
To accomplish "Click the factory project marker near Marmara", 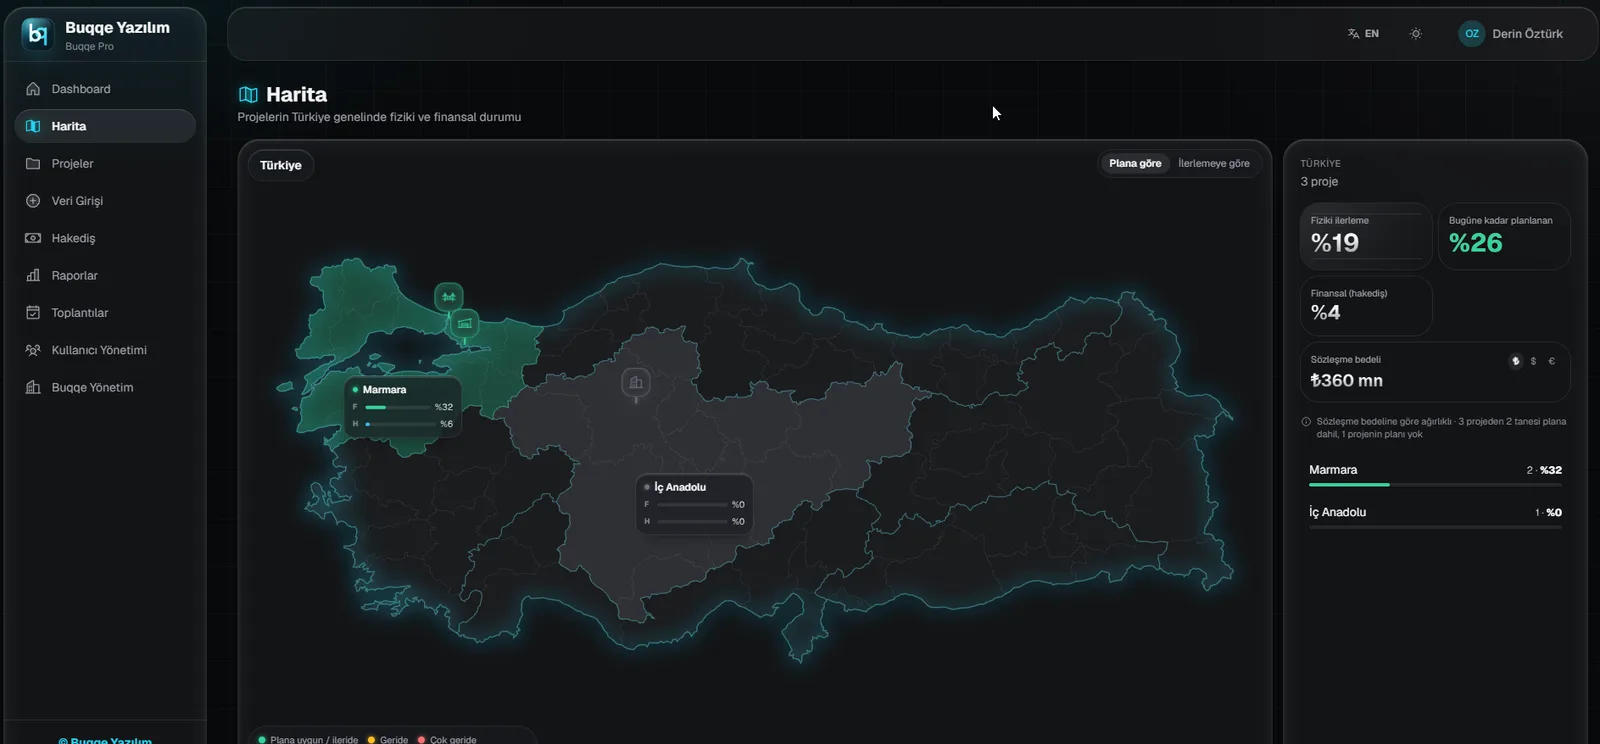I will [464, 323].
